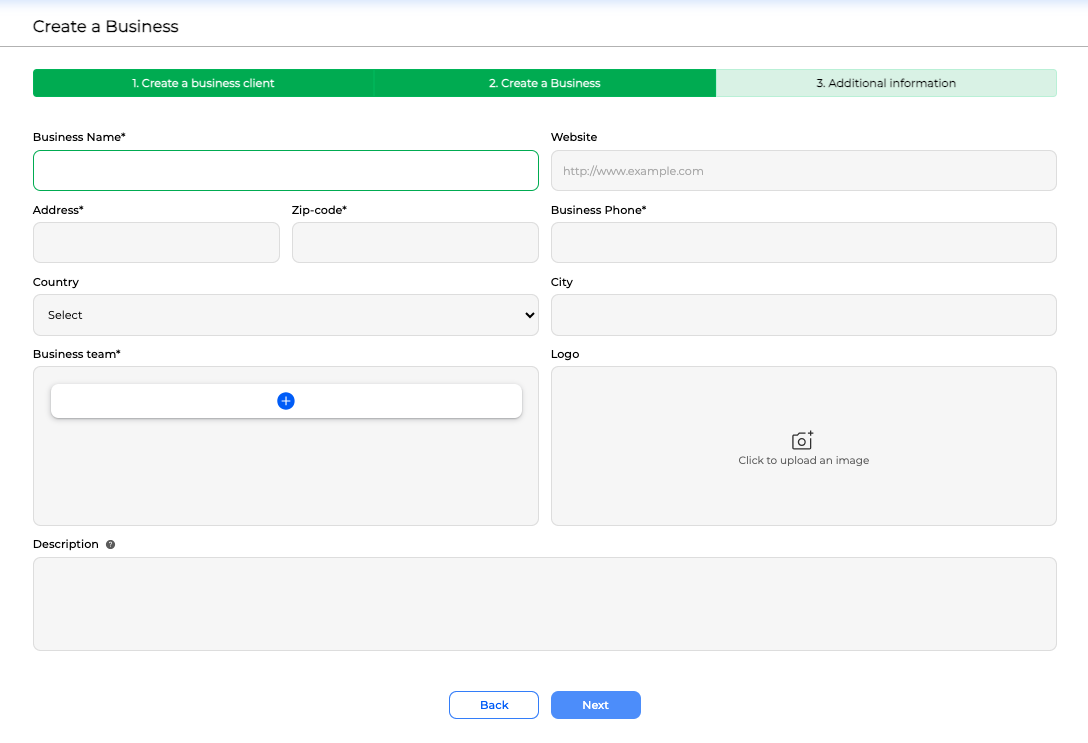Click the Address input field
1088x743 pixels.
pos(156,243)
